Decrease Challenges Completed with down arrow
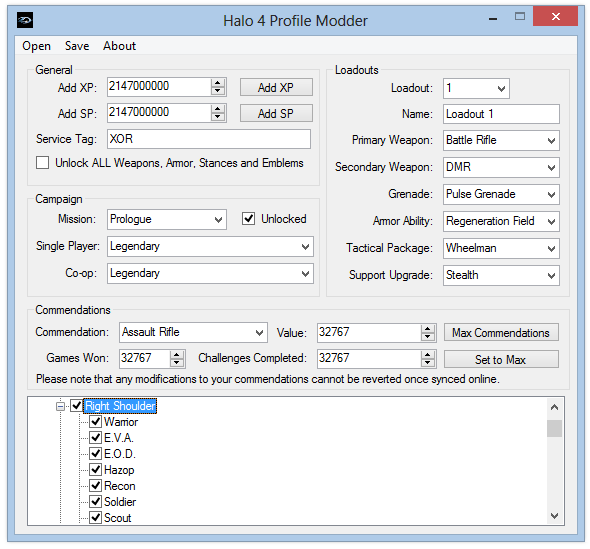590x549 pixels. tap(427, 363)
